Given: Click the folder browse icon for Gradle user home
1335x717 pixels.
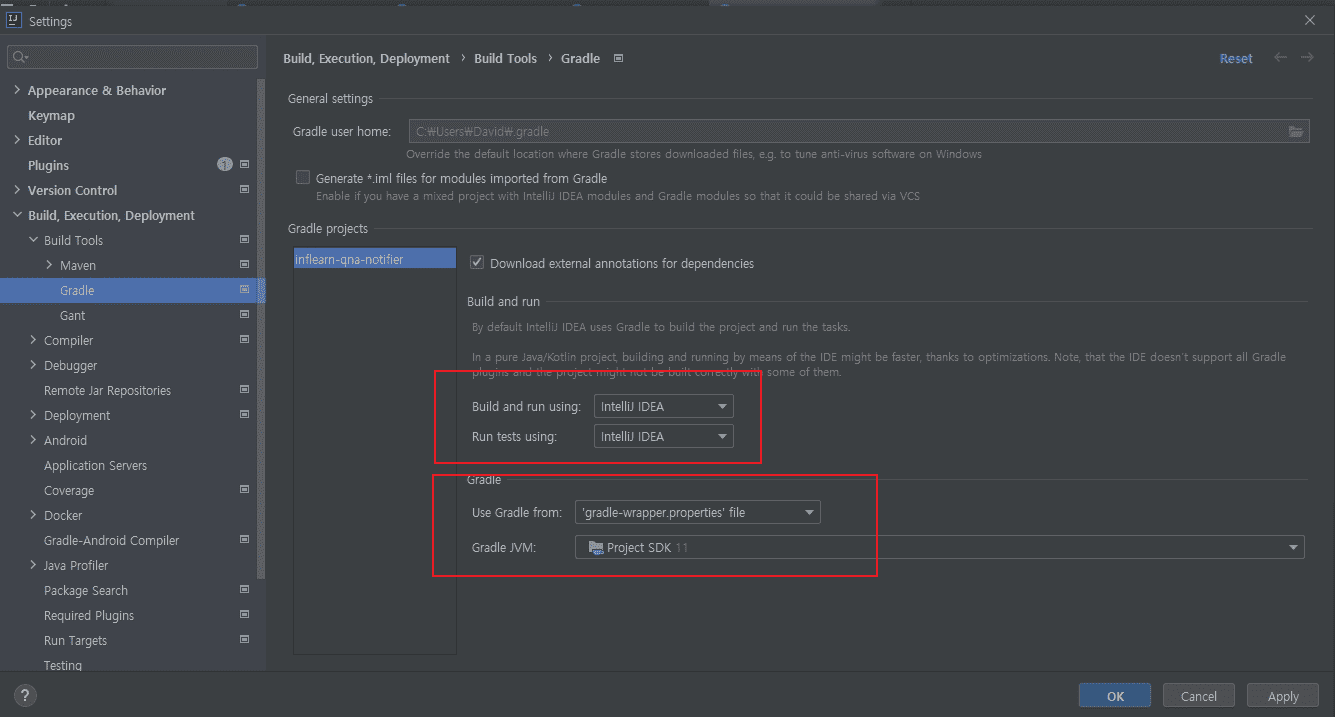Looking at the screenshot, I should (1296, 132).
